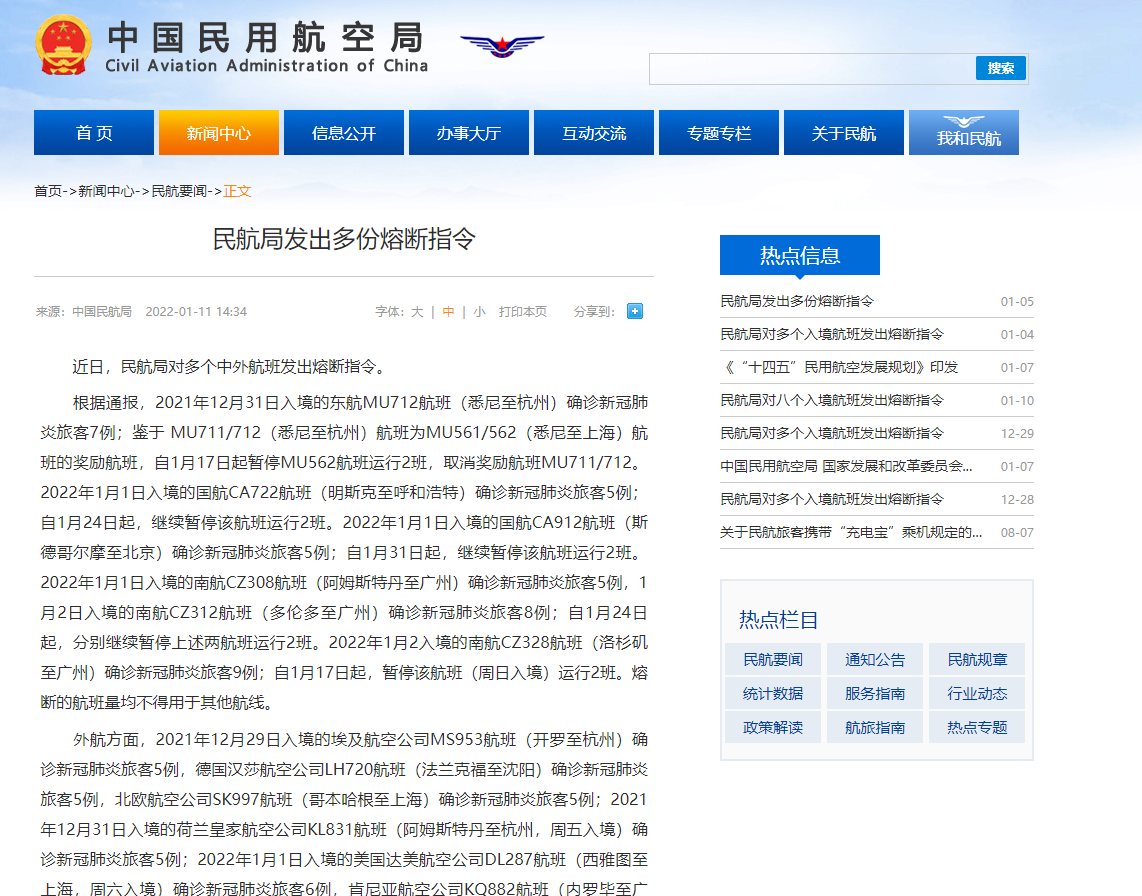This screenshot has height=896, width=1142.
Task: Open 通知公告 hot column button
Action: coord(875,659)
